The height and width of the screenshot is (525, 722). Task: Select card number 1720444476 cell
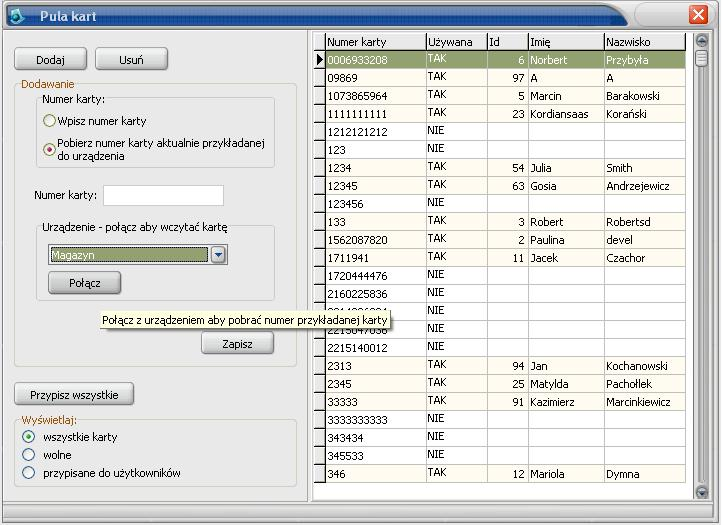(376, 275)
